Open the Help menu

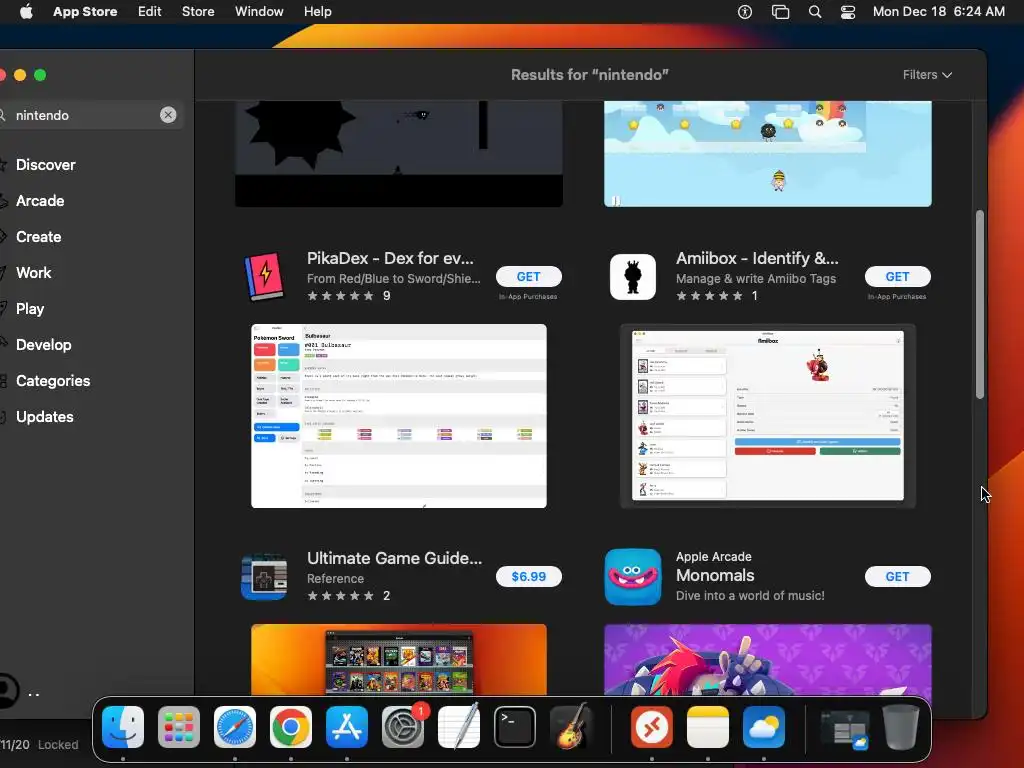[317, 12]
